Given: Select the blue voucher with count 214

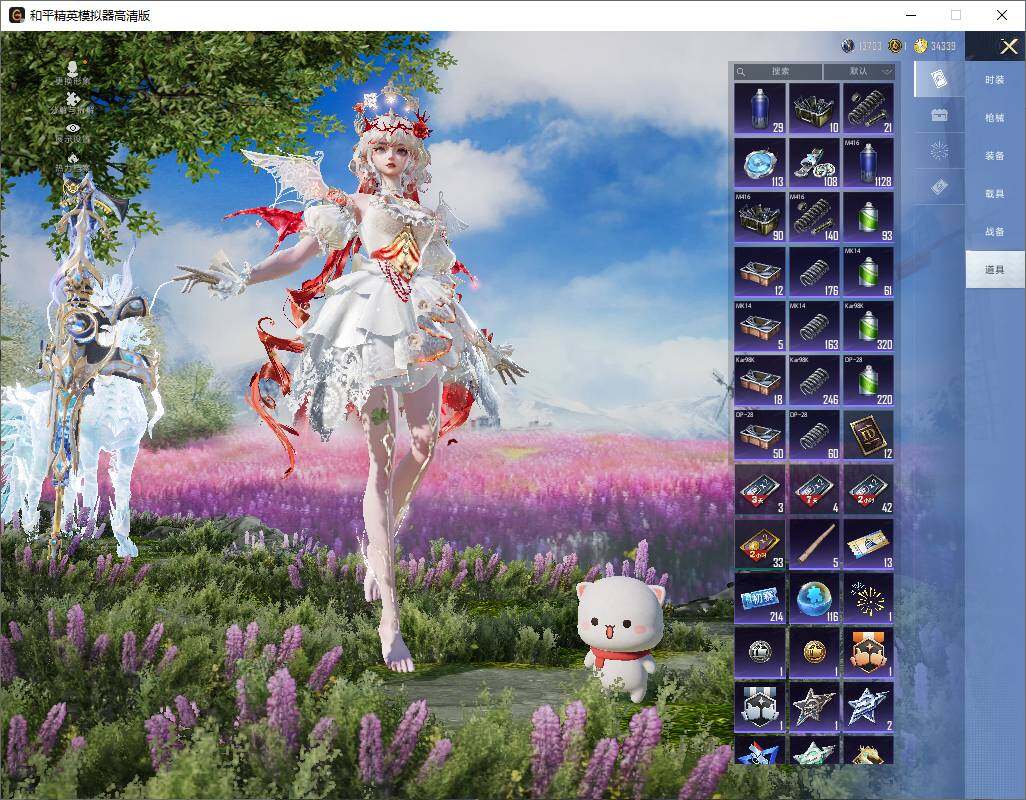Looking at the screenshot, I should click(760, 599).
